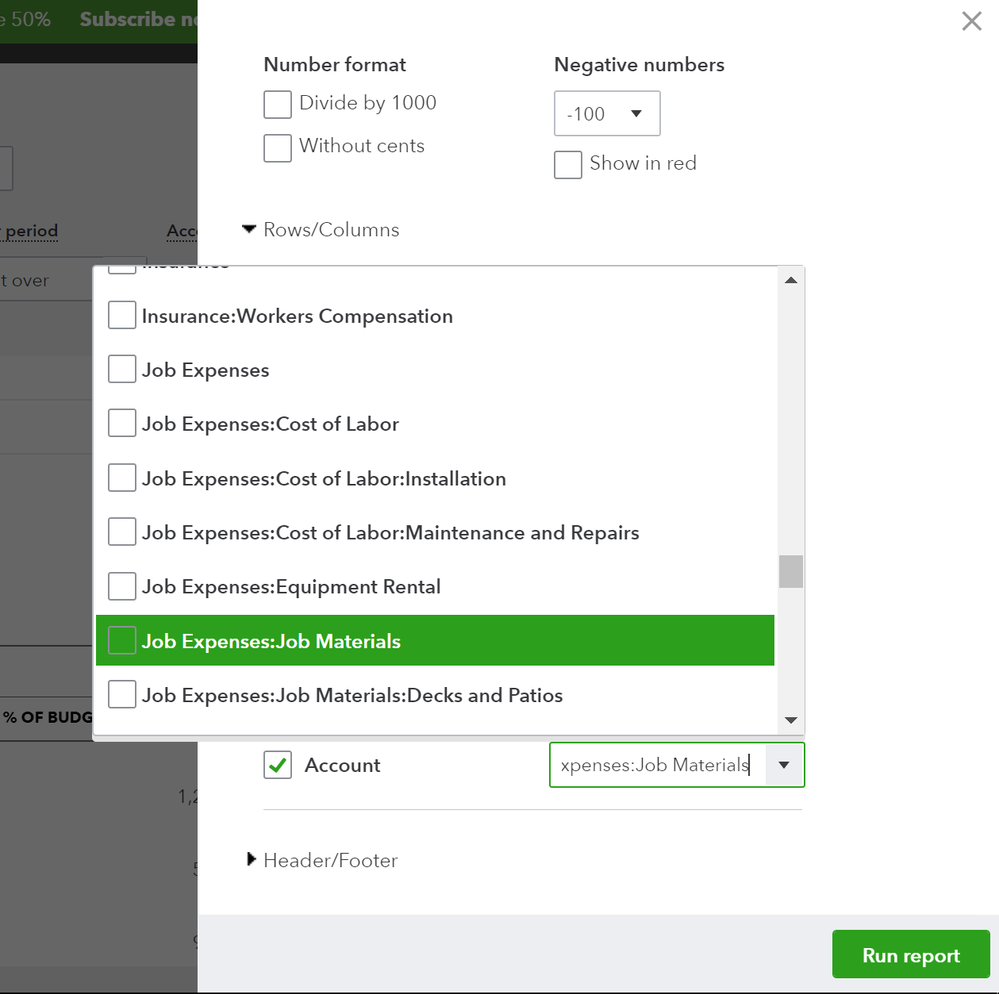Viewport: 999px width, 994px height.
Task: Click the Account dropdown arrow button
Action: (x=784, y=765)
